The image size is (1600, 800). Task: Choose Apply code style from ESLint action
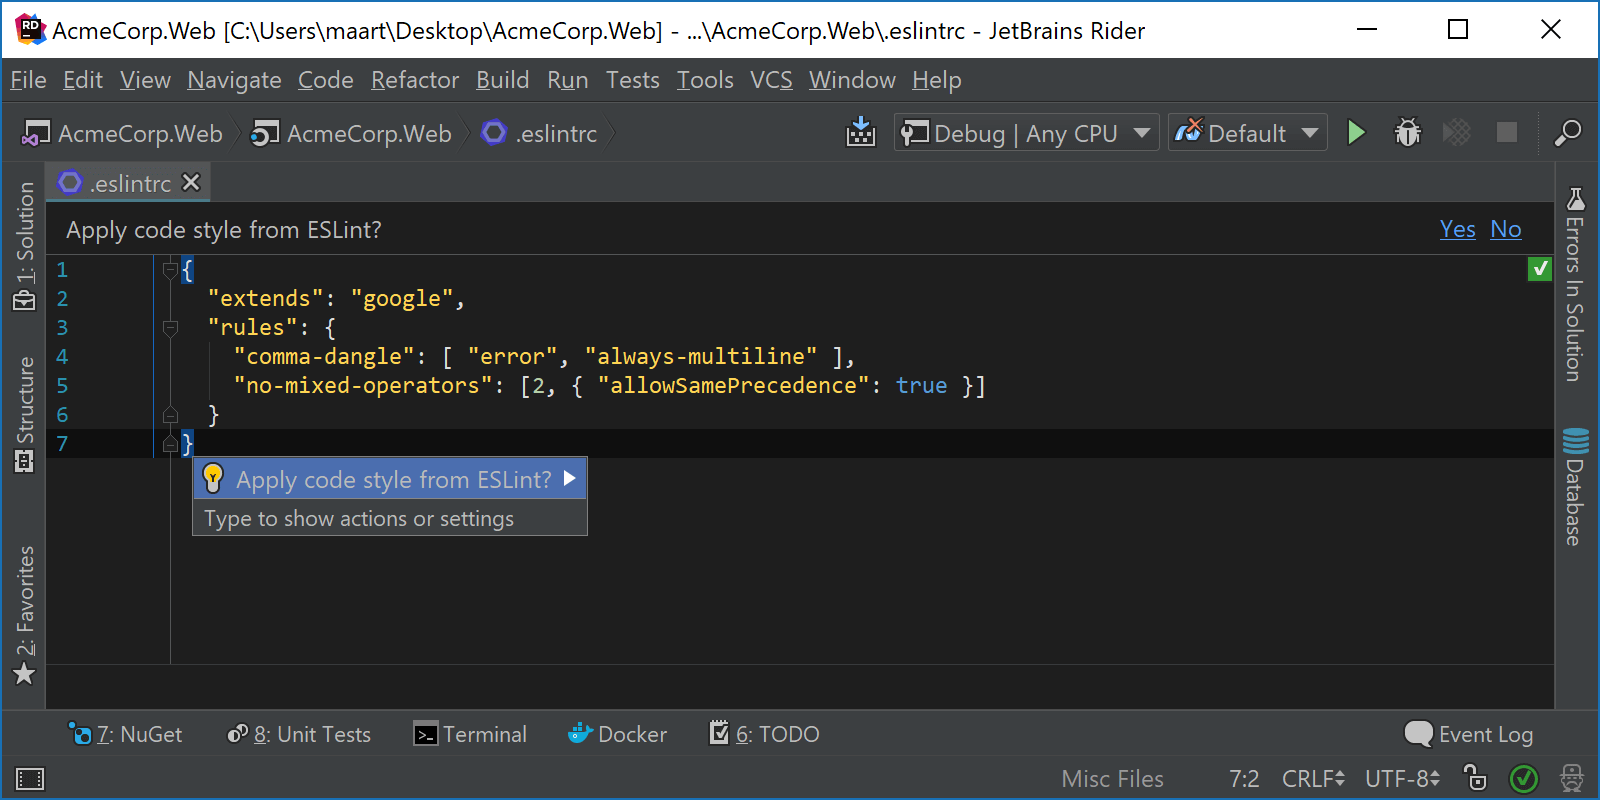point(390,479)
